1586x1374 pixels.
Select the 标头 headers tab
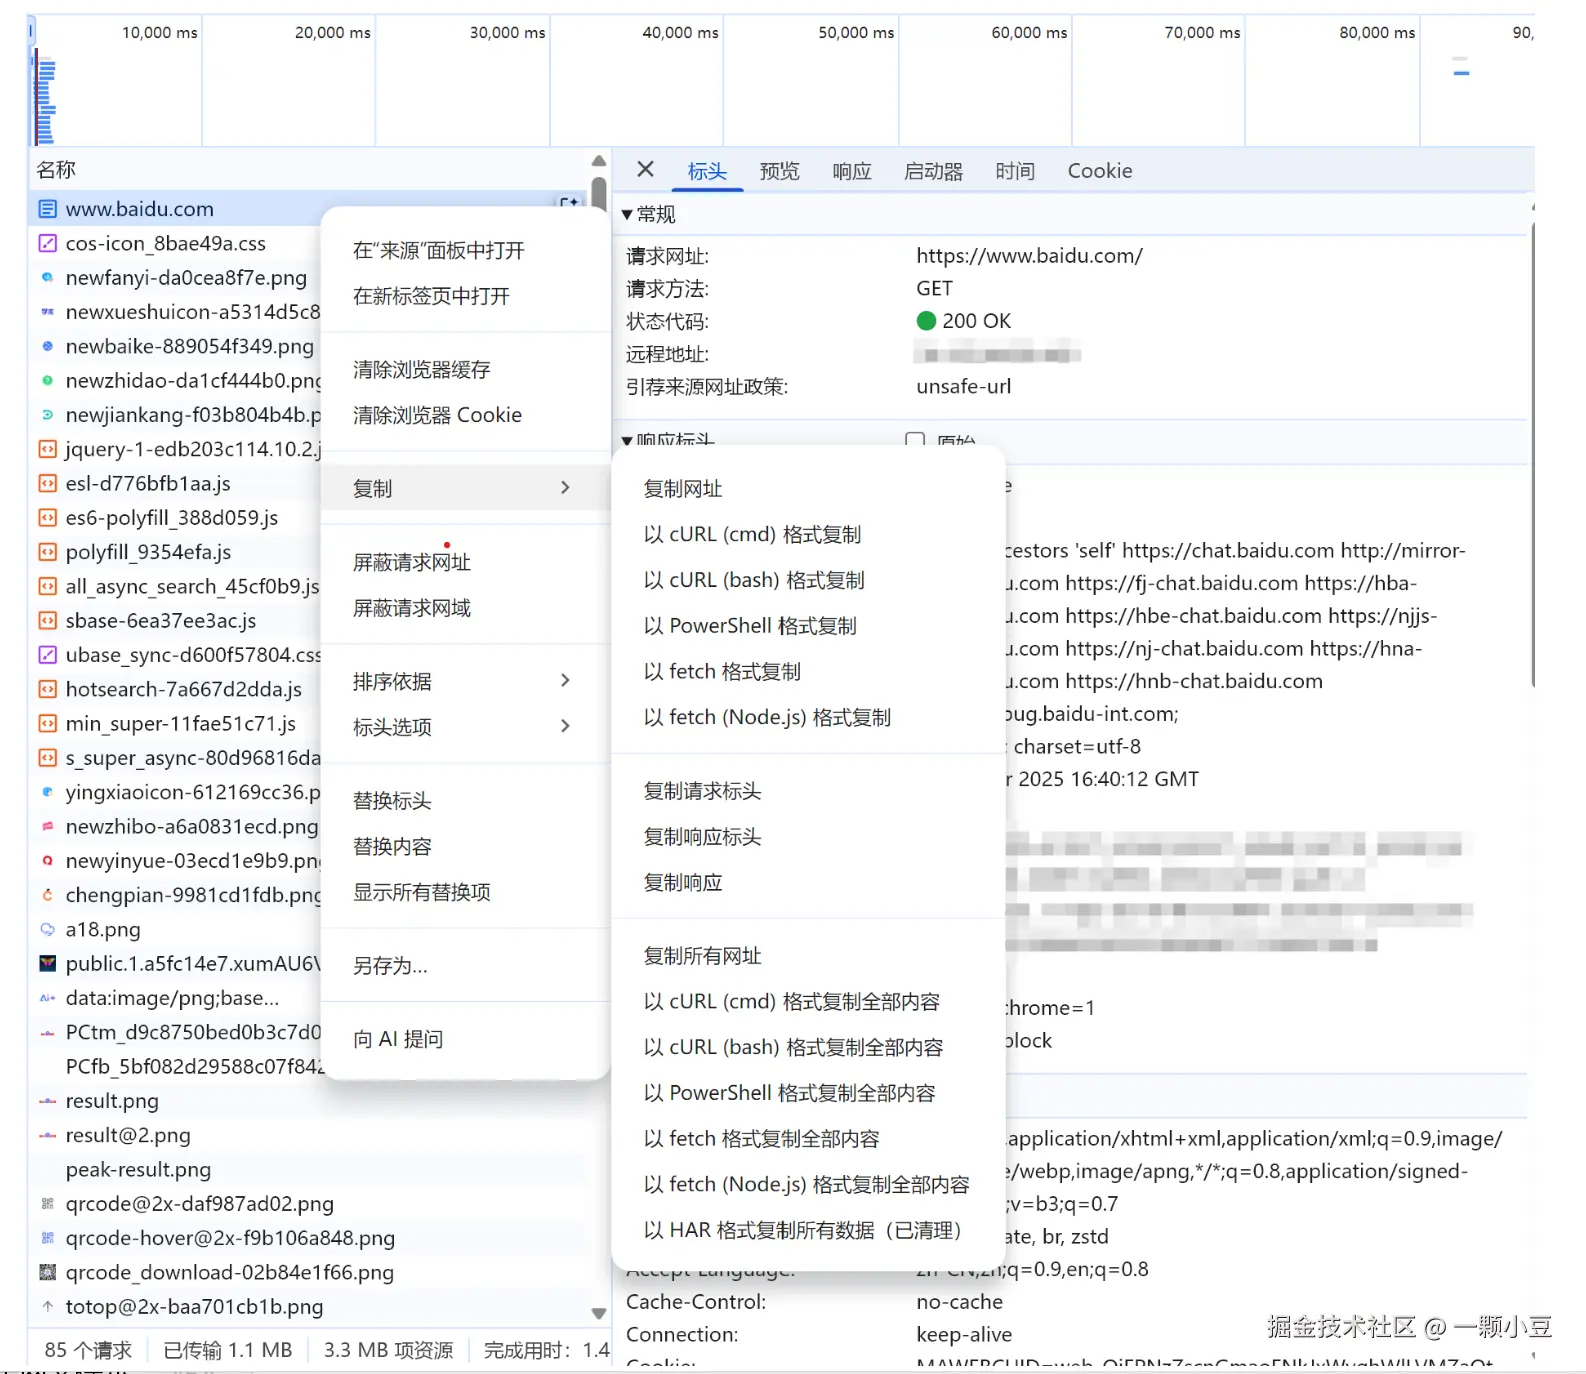coord(707,171)
